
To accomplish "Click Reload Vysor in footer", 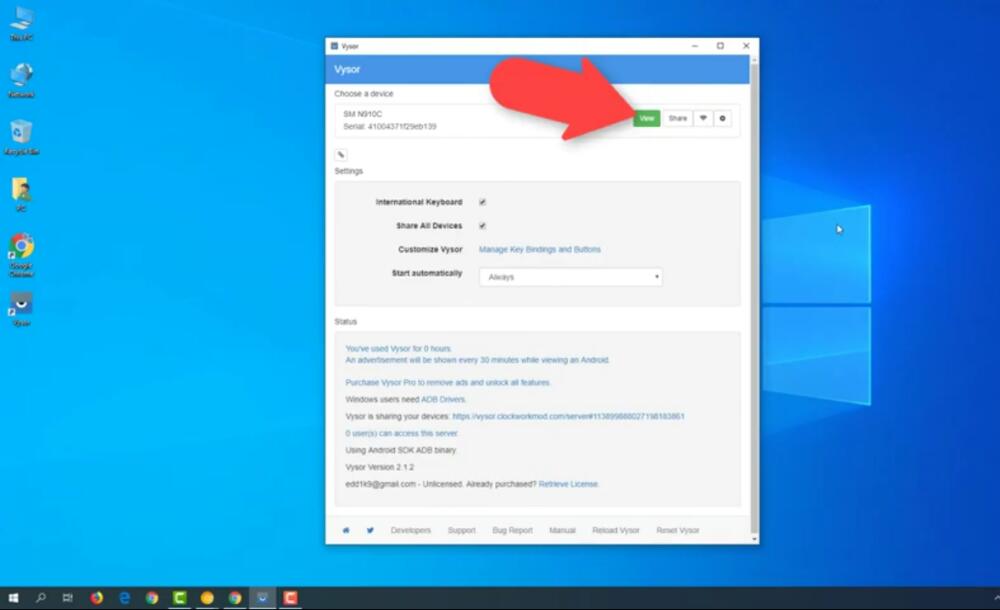I will 615,530.
